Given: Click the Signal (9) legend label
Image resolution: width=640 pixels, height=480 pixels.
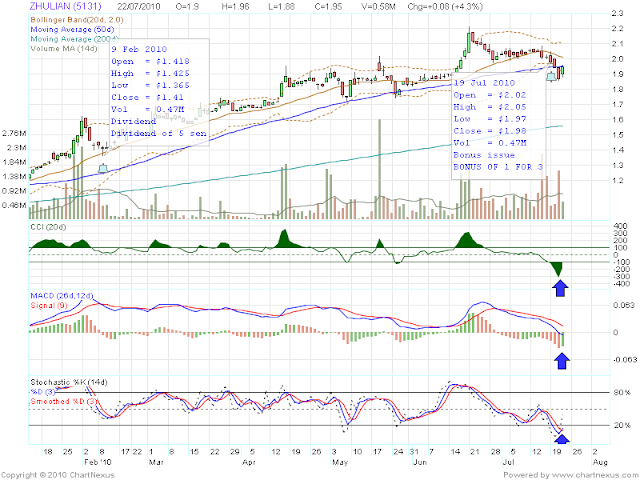Looking at the screenshot, I should (x=49, y=305).
